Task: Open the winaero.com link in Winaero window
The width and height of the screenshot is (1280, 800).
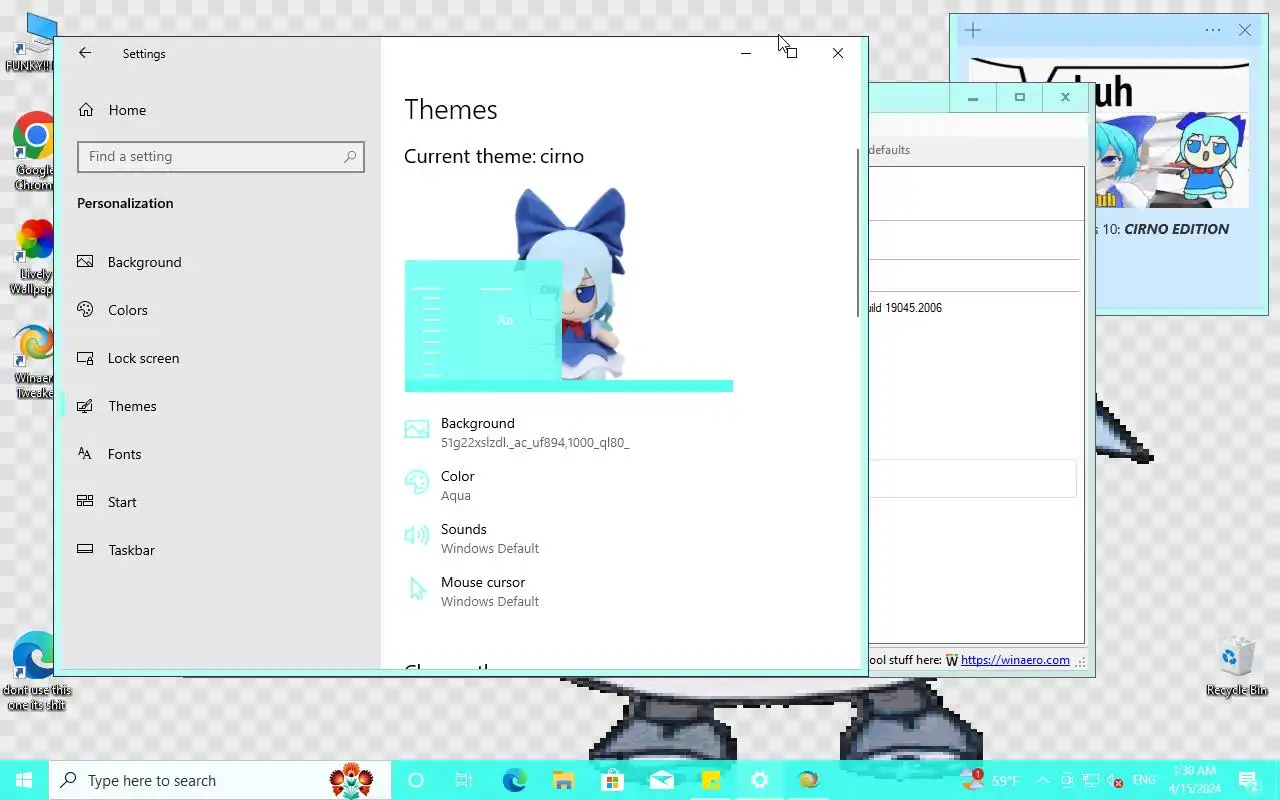Action: [x=1015, y=660]
